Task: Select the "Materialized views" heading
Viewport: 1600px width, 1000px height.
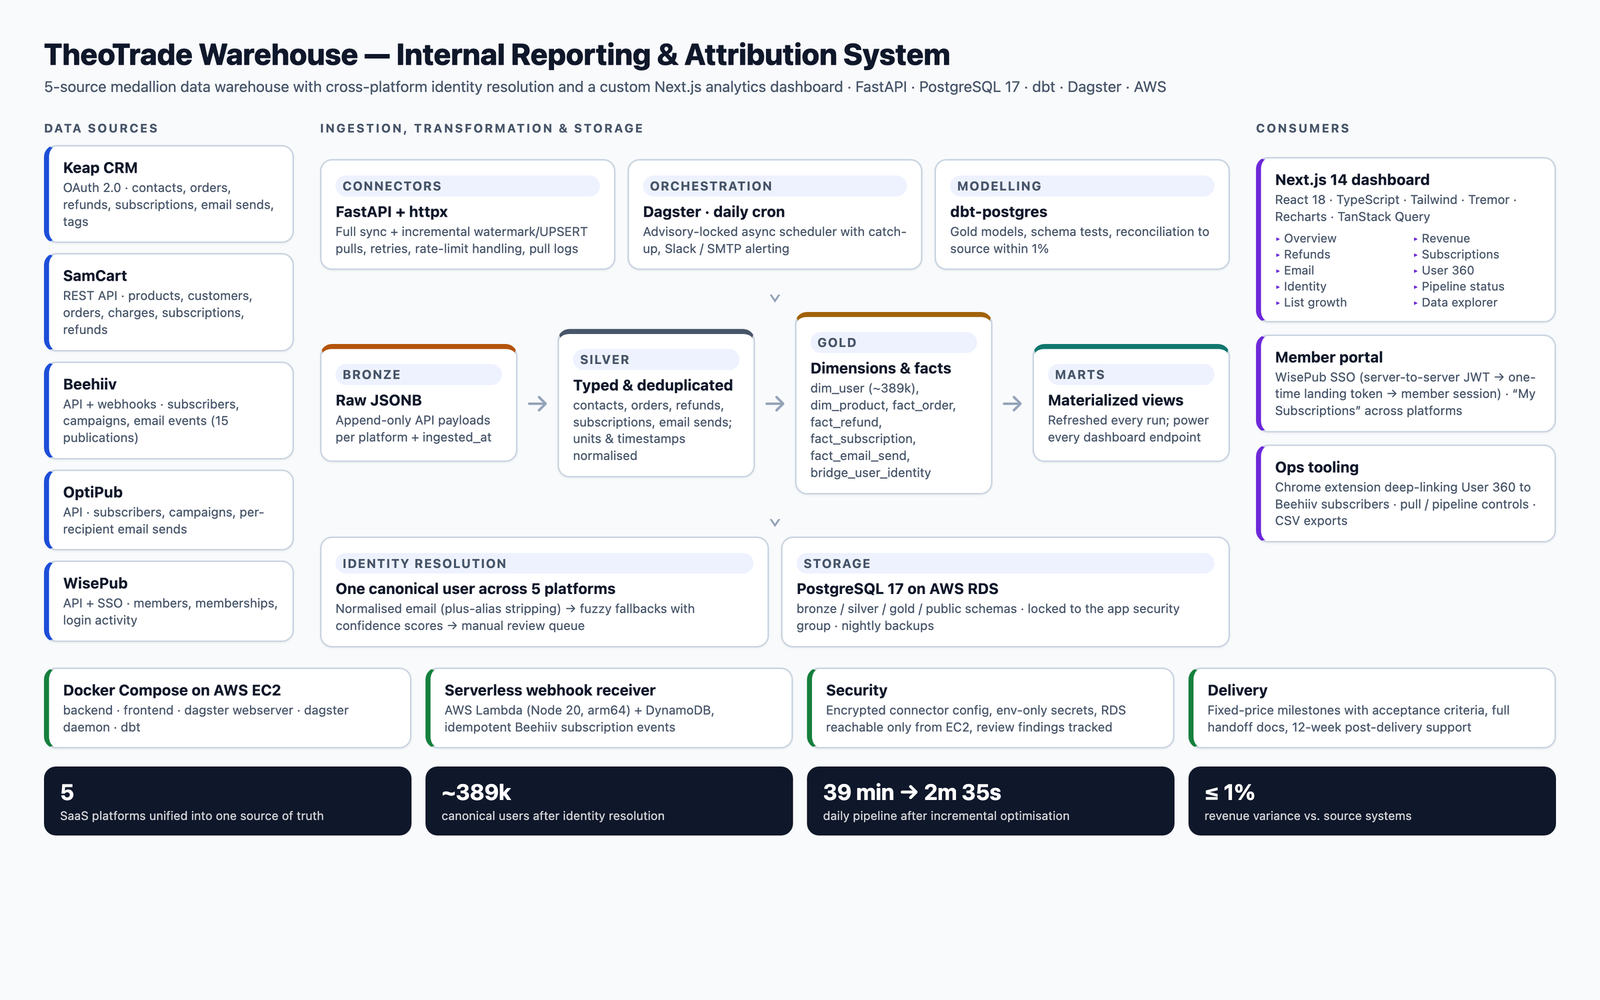Action: coord(1116,400)
